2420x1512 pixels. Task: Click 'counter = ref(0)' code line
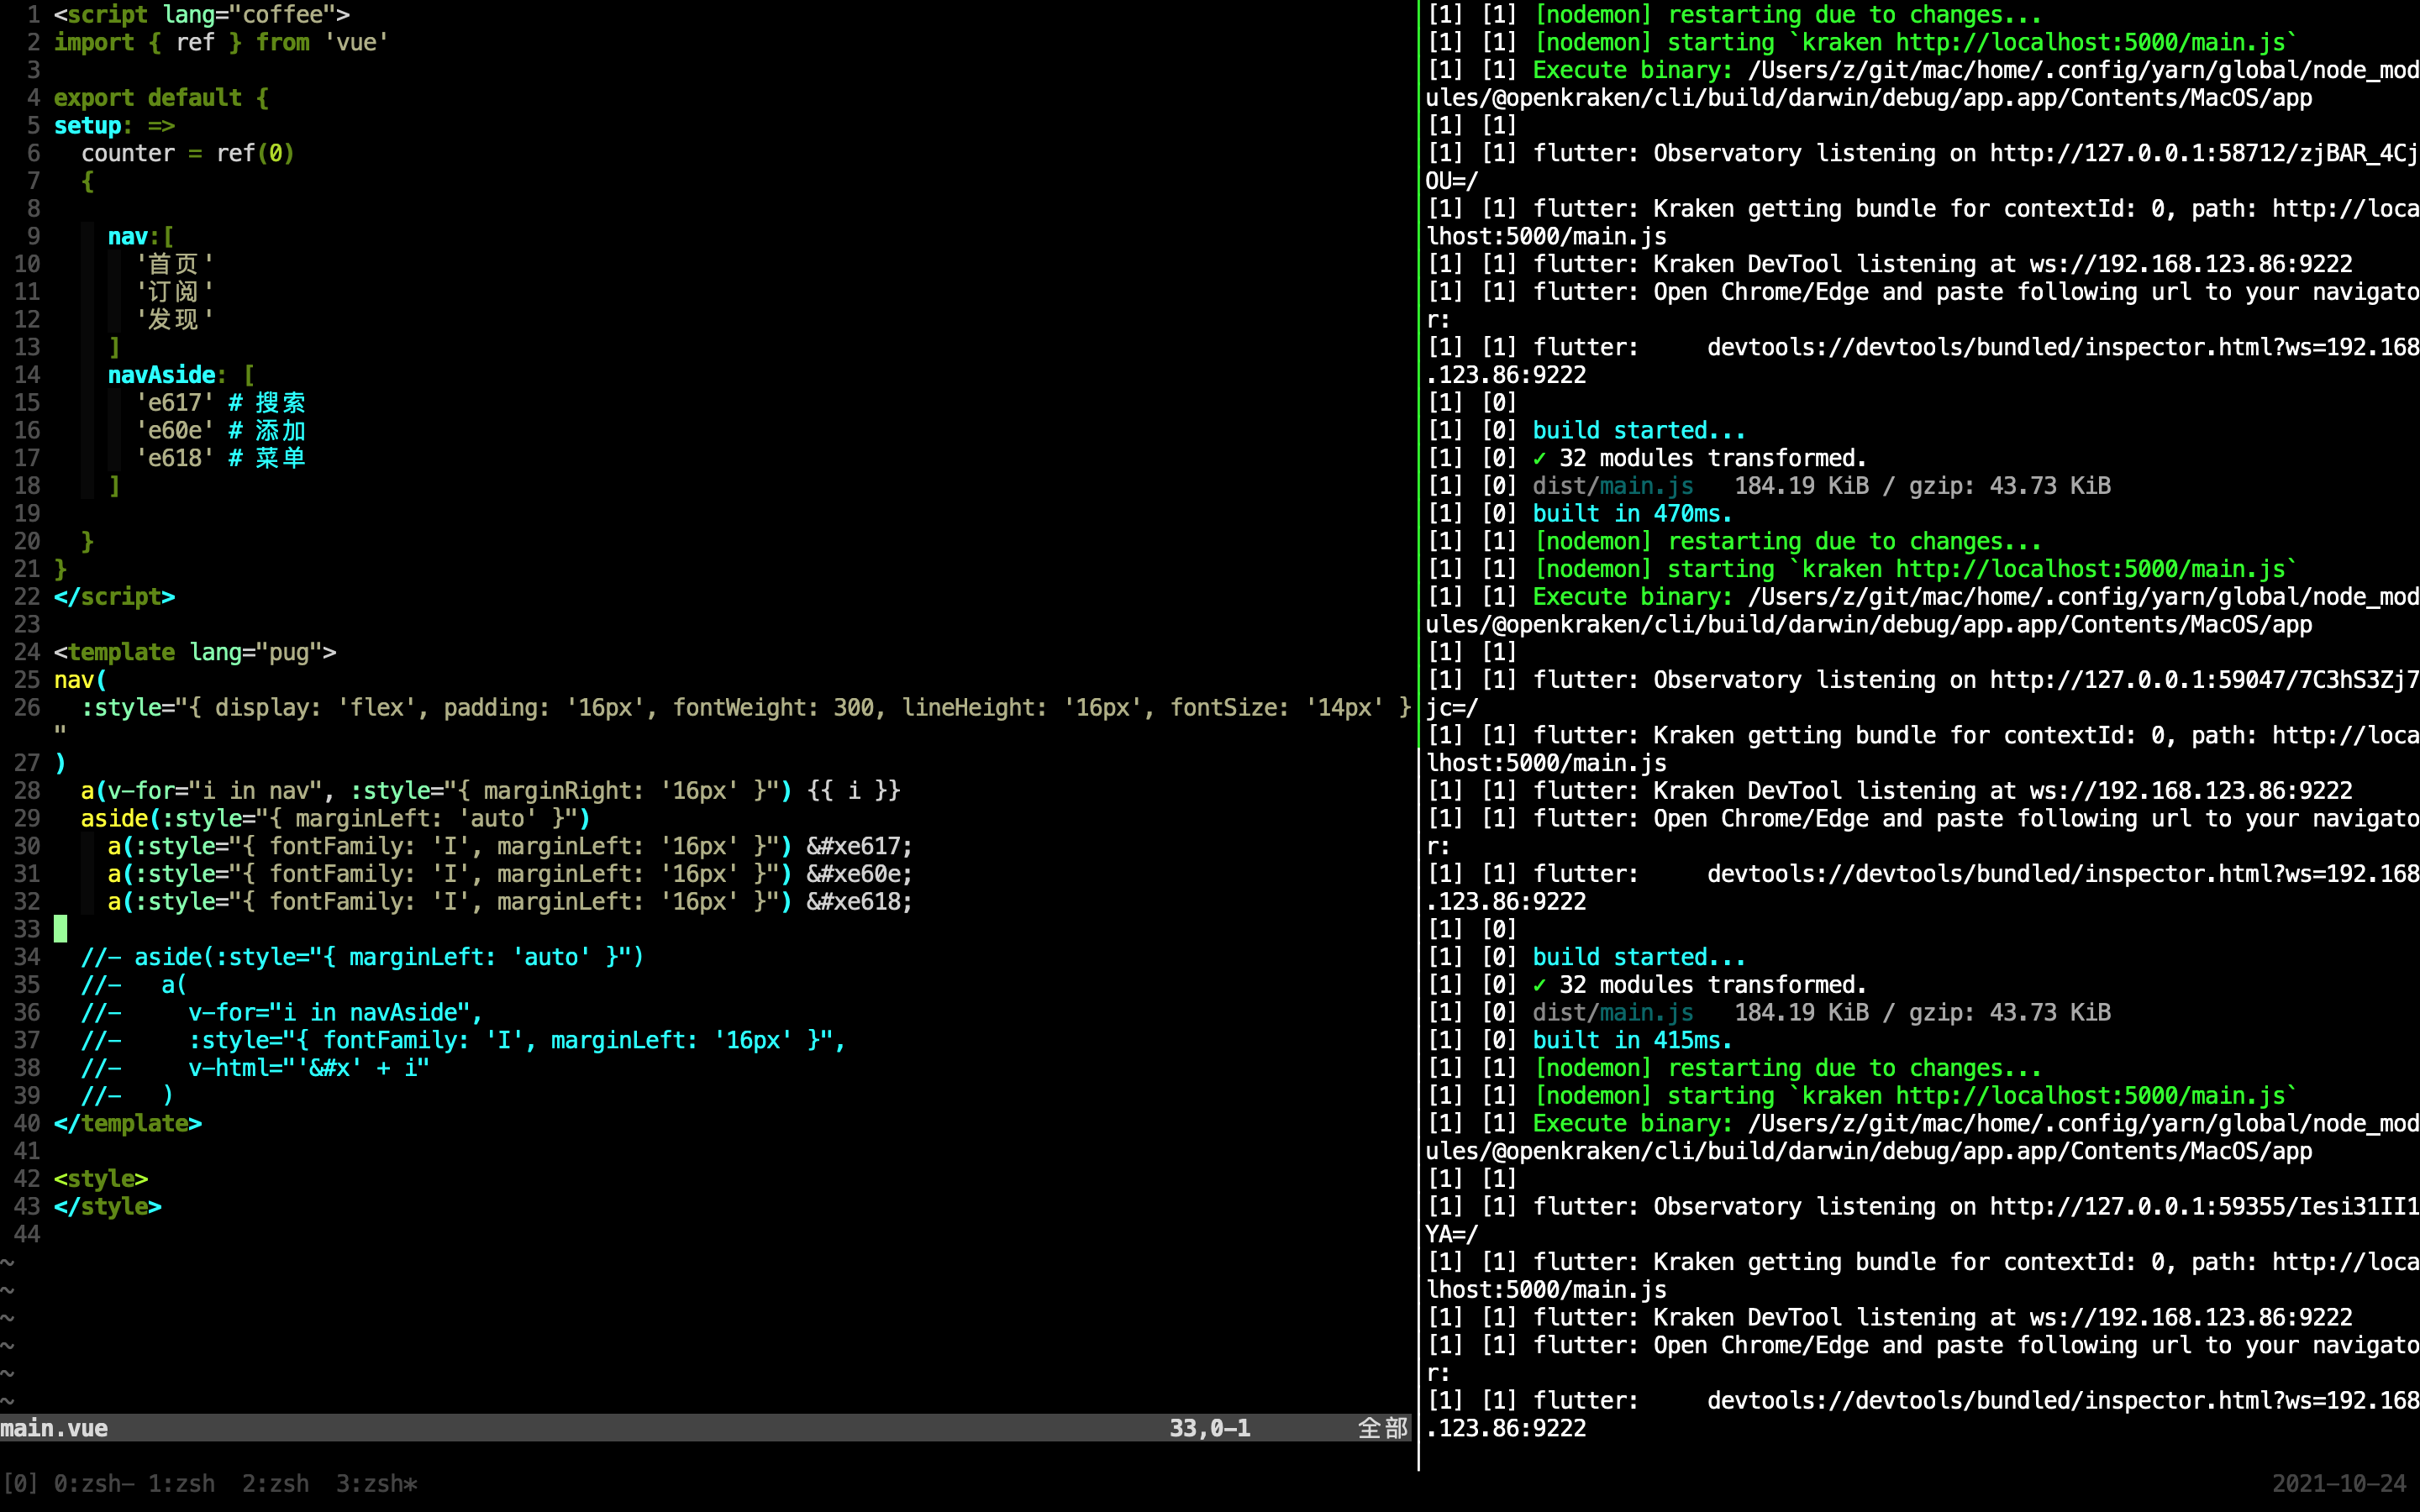[x=188, y=153]
